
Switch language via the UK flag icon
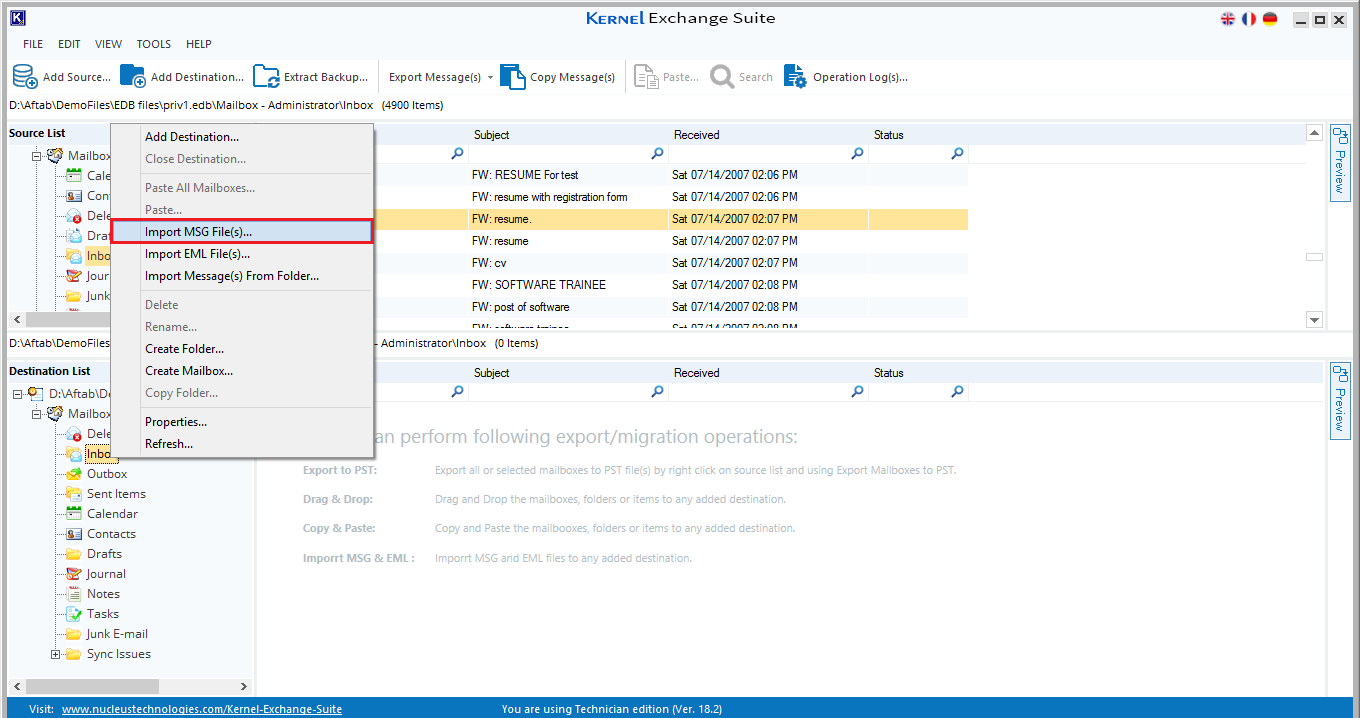click(x=1228, y=19)
